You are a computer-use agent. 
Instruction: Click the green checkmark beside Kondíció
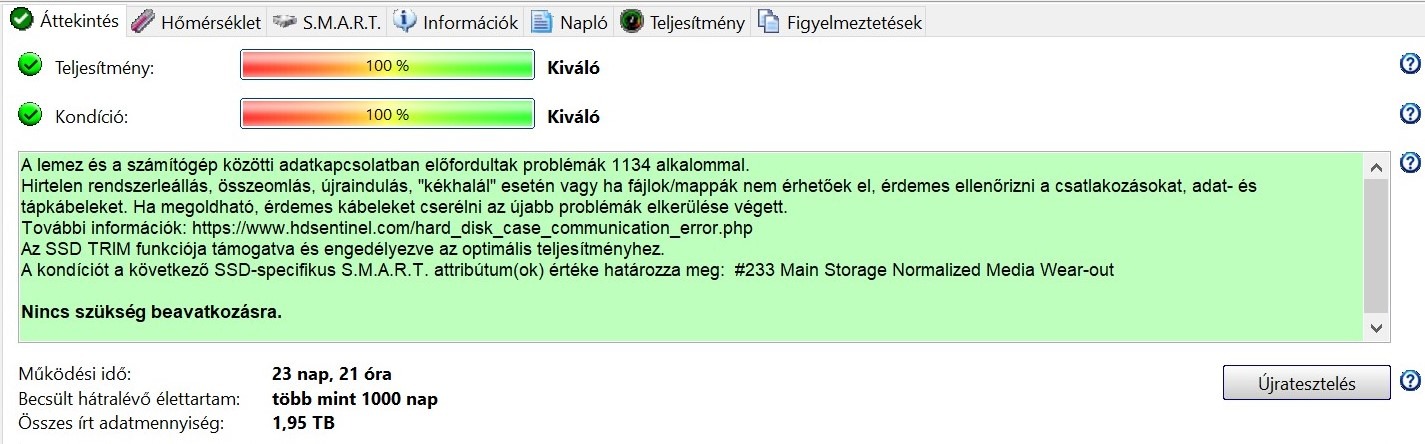[x=31, y=115]
